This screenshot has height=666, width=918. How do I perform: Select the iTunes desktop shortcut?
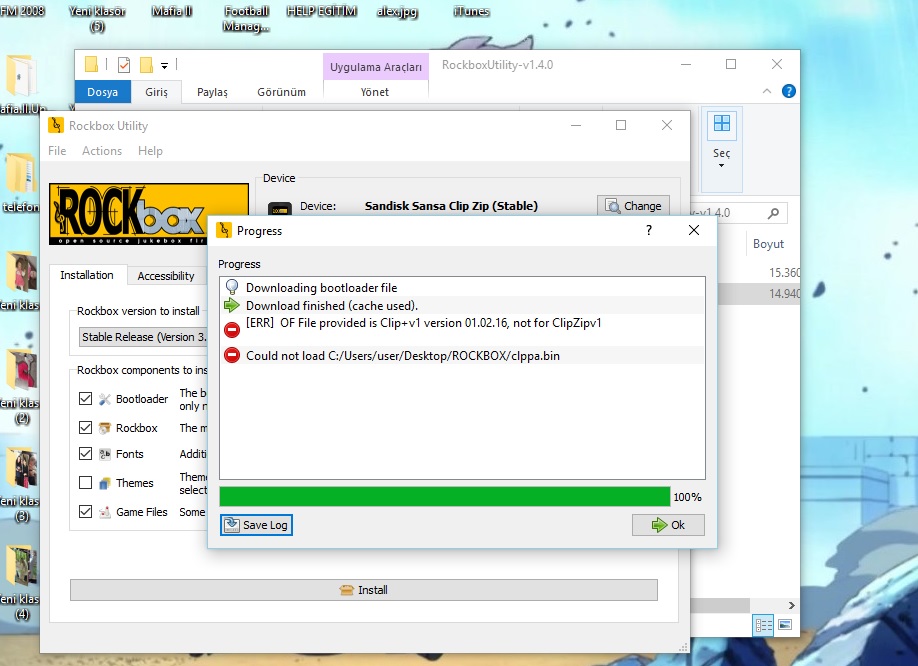click(x=471, y=11)
